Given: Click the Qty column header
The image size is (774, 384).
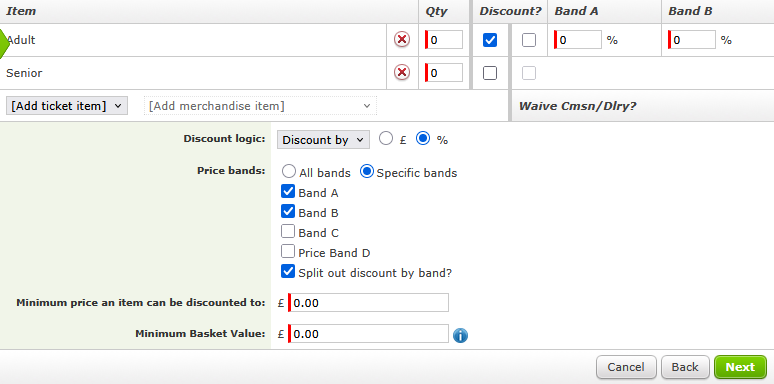Looking at the screenshot, I should pyautogui.click(x=436, y=11).
